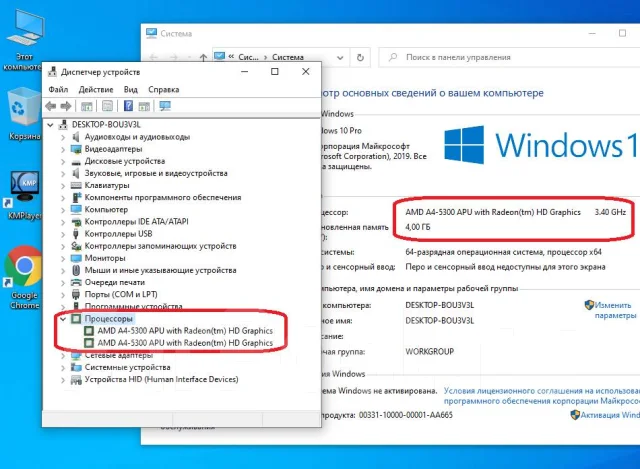Collapse the Процессоры node
This screenshot has width=640, height=469.
(63, 319)
